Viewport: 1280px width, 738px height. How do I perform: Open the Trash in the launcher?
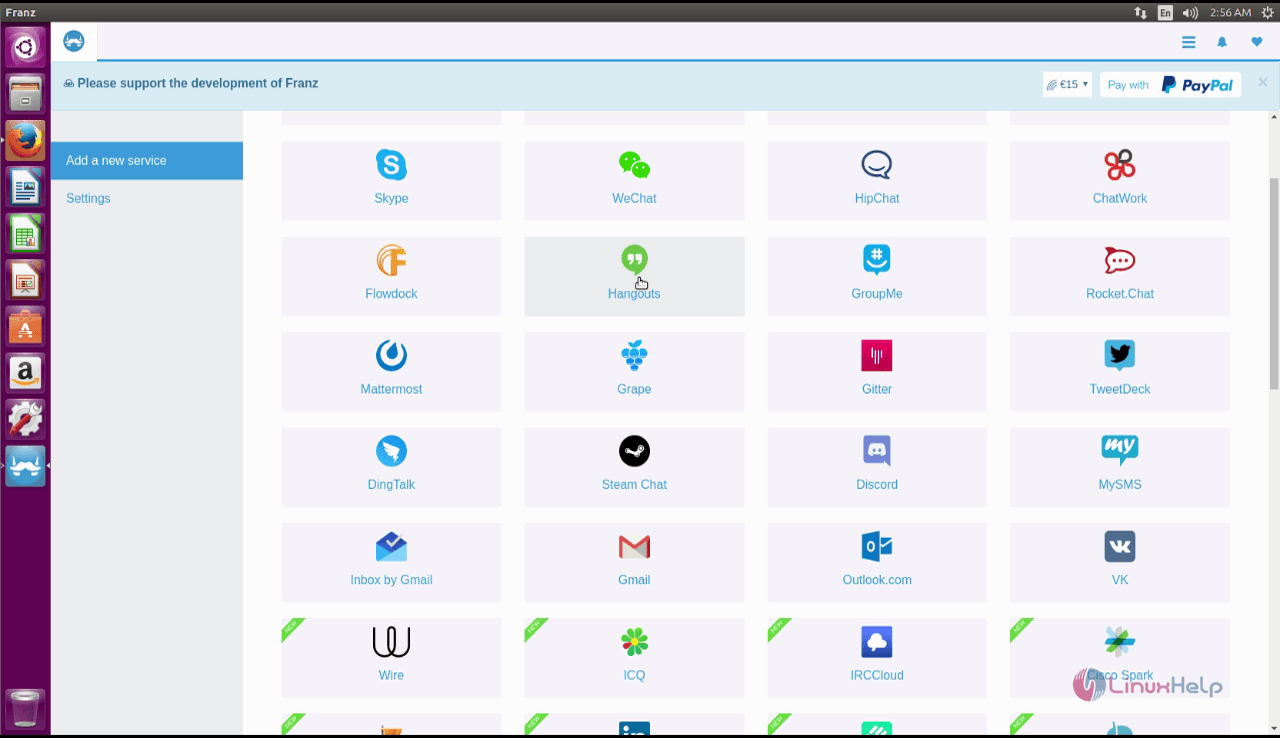[25, 708]
